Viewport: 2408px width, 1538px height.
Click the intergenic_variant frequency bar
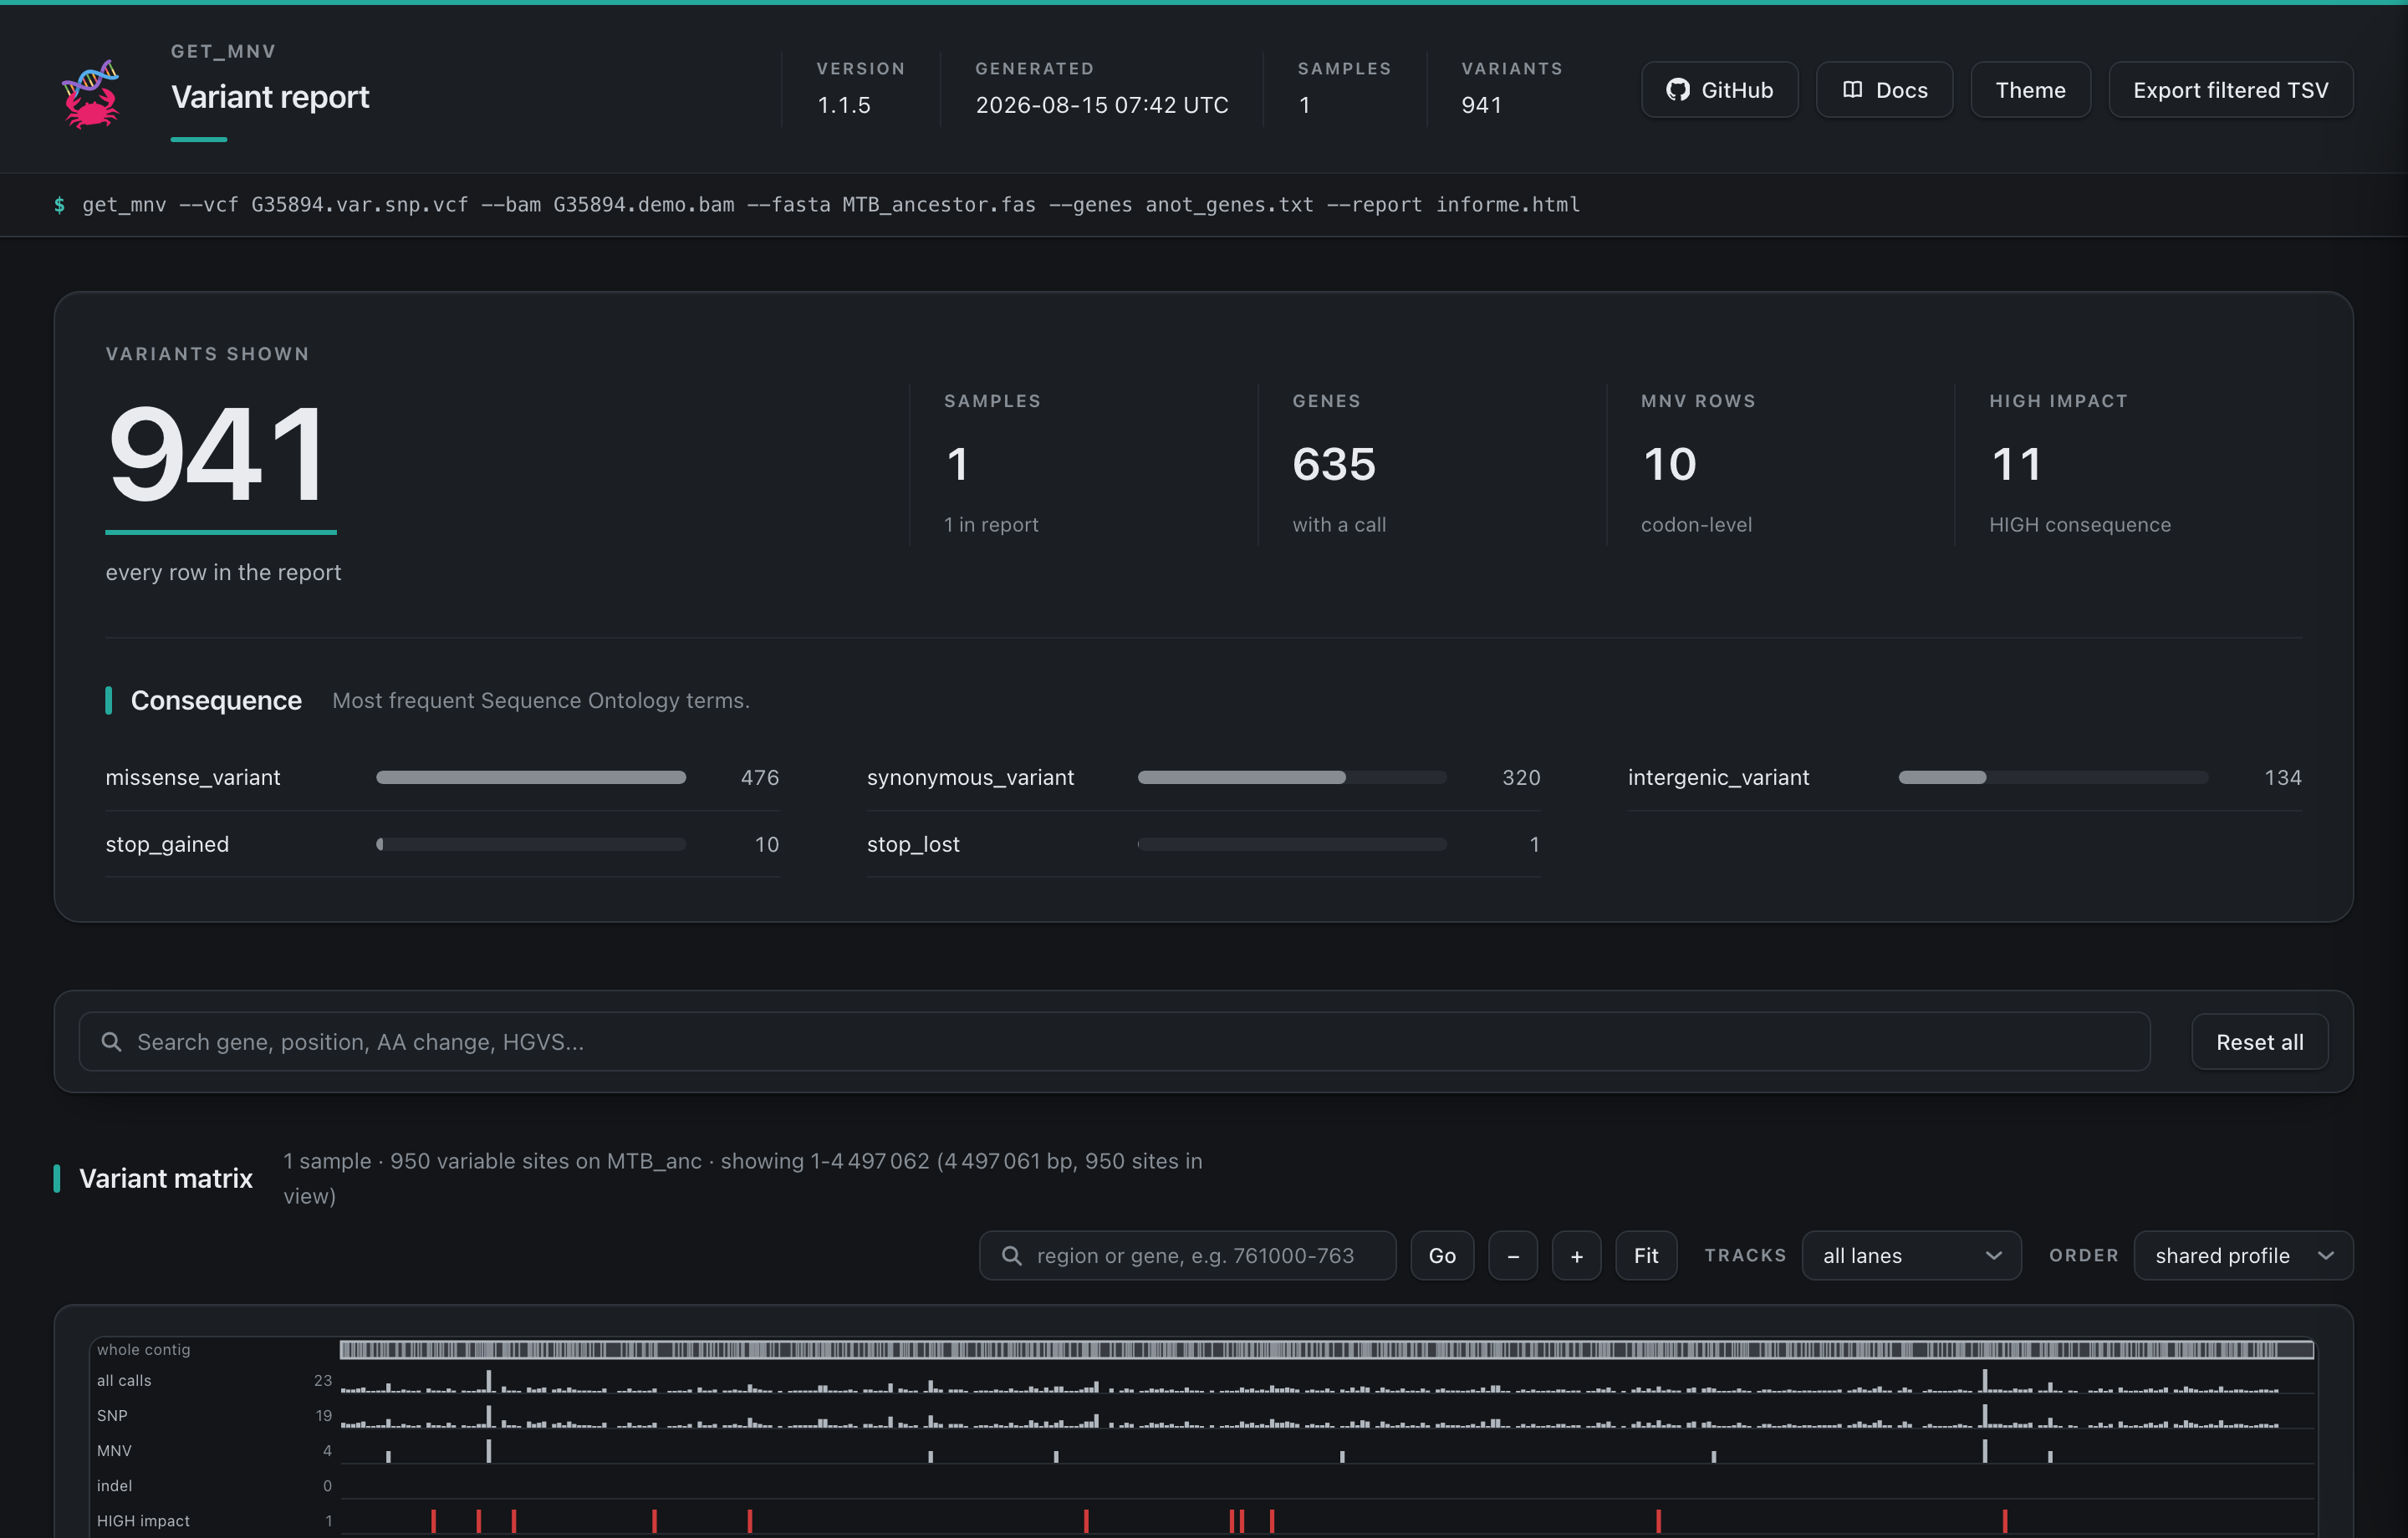pyautogui.click(x=2053, y=777)
